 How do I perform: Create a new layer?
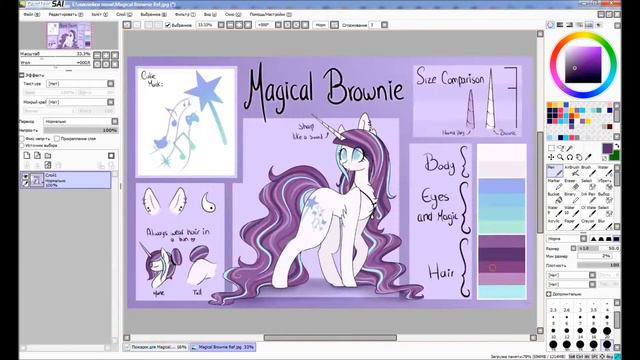point(27,156)
